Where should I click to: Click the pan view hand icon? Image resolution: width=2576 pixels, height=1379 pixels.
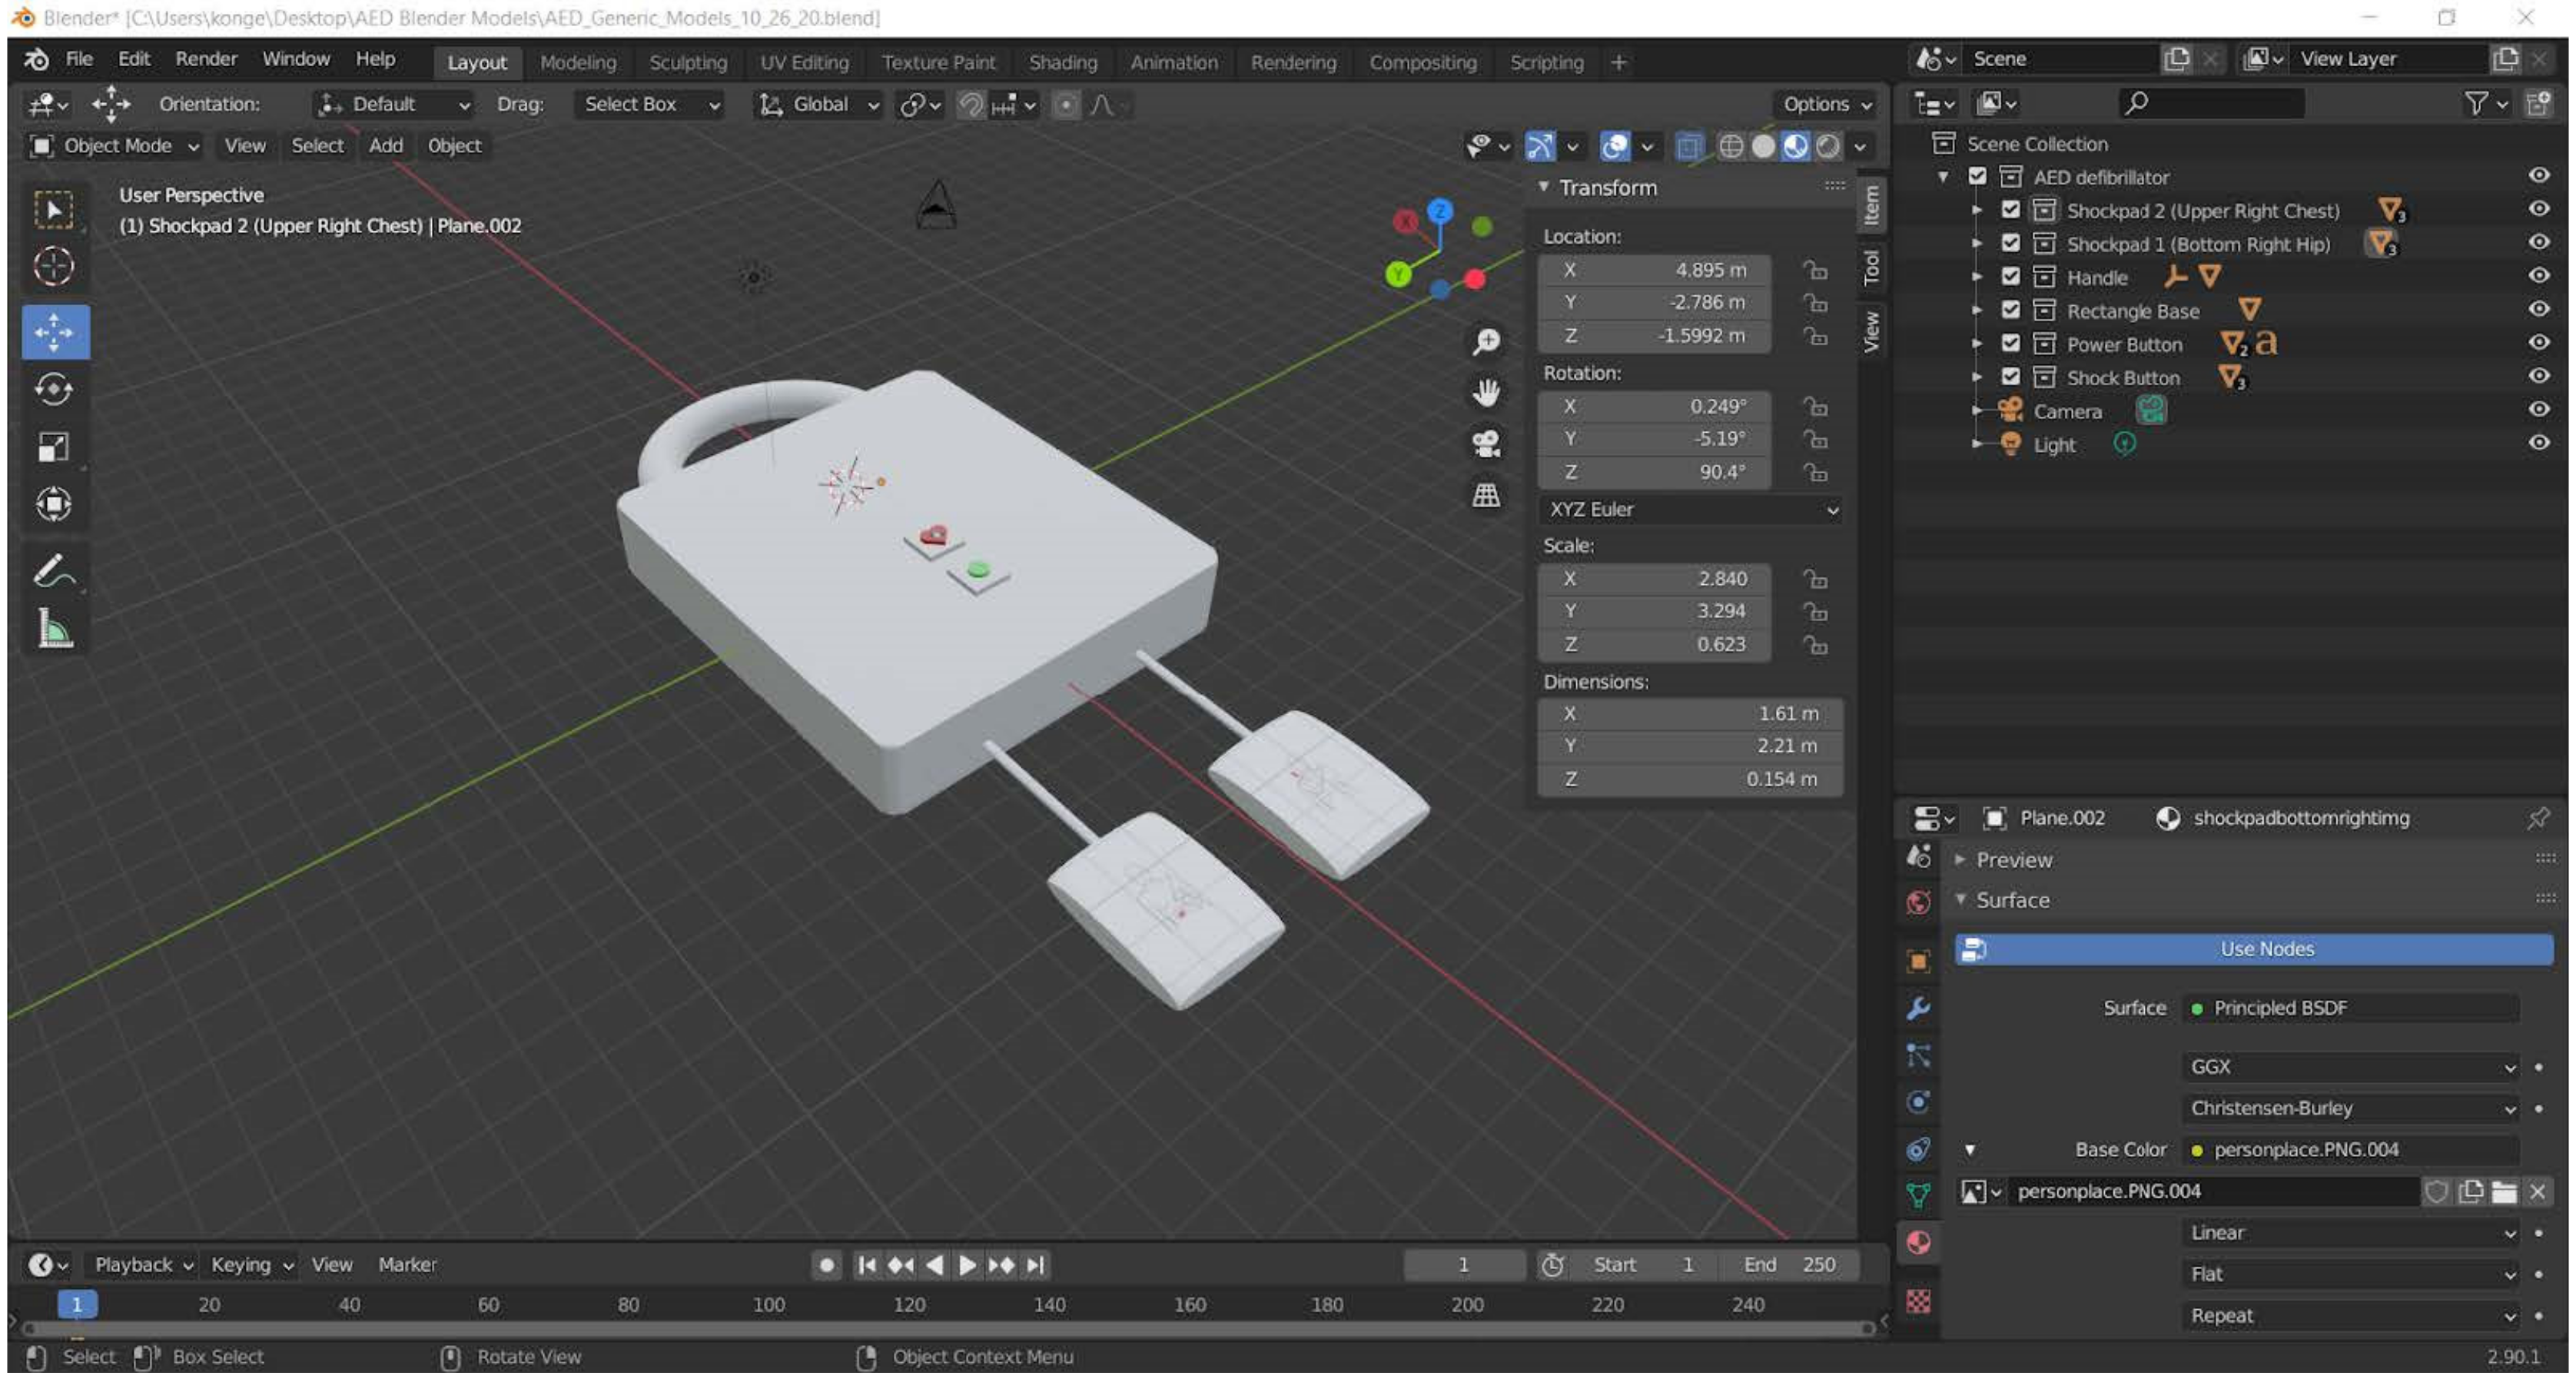(1486, 392)
